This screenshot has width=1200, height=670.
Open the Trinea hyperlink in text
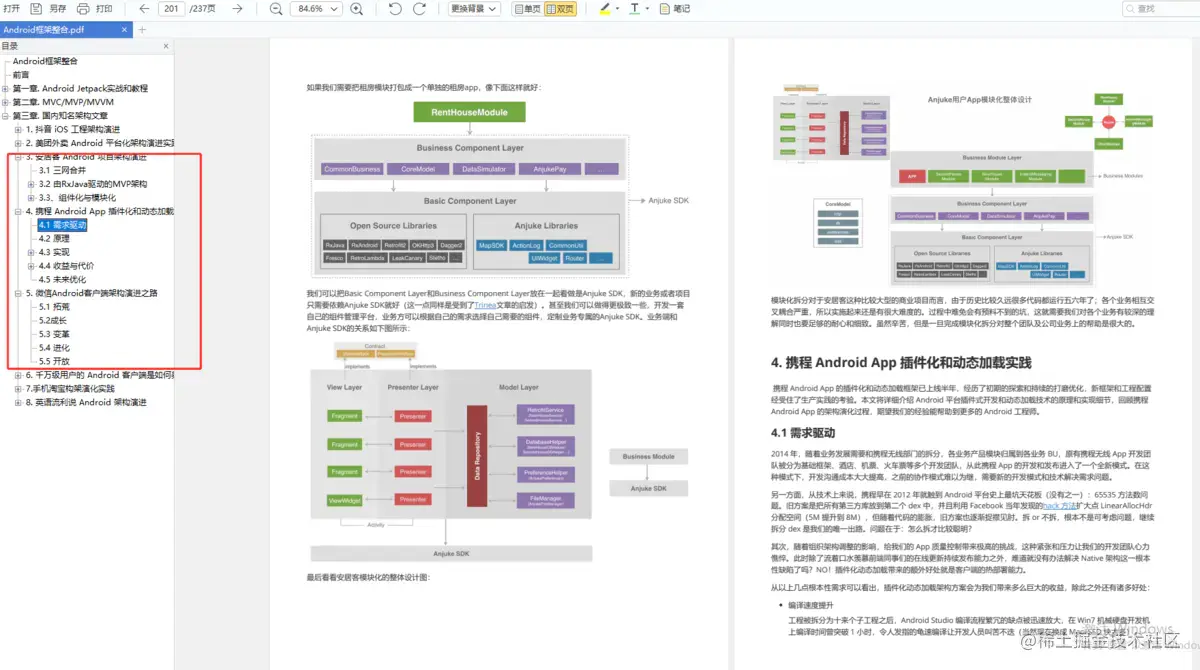click(x=485, y=306)
